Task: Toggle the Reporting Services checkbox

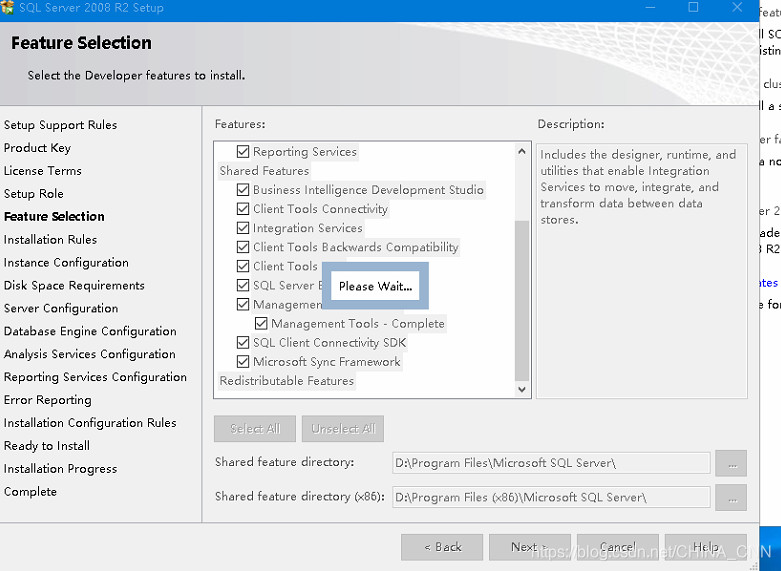Action: click(243, 151)
